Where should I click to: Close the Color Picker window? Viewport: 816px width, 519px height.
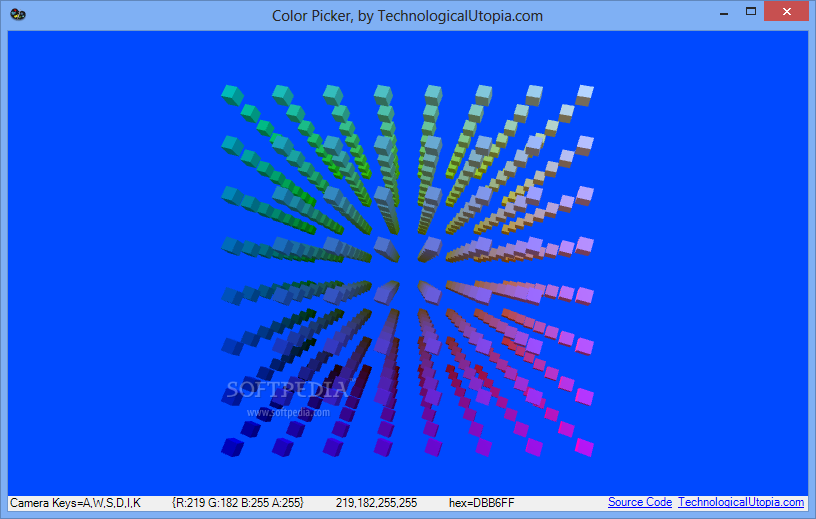786,11
